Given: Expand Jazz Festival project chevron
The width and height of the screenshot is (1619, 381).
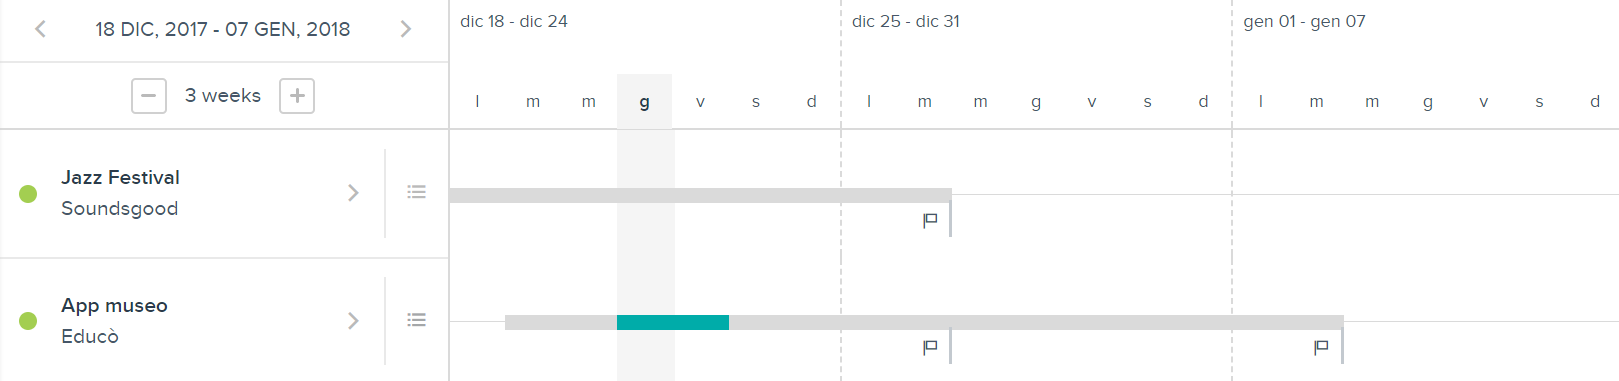Looking at the screenshot, I should click(x=353, y=193).
